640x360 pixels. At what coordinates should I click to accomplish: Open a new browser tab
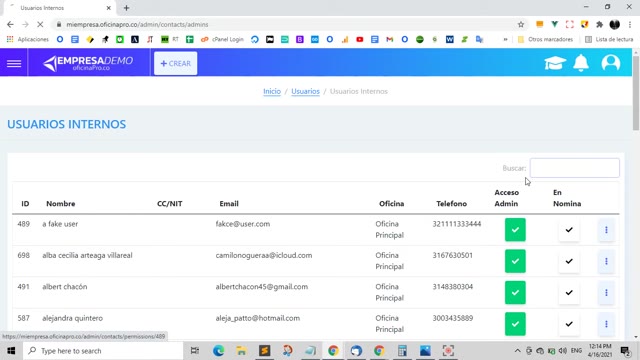[x=127, y=8]
